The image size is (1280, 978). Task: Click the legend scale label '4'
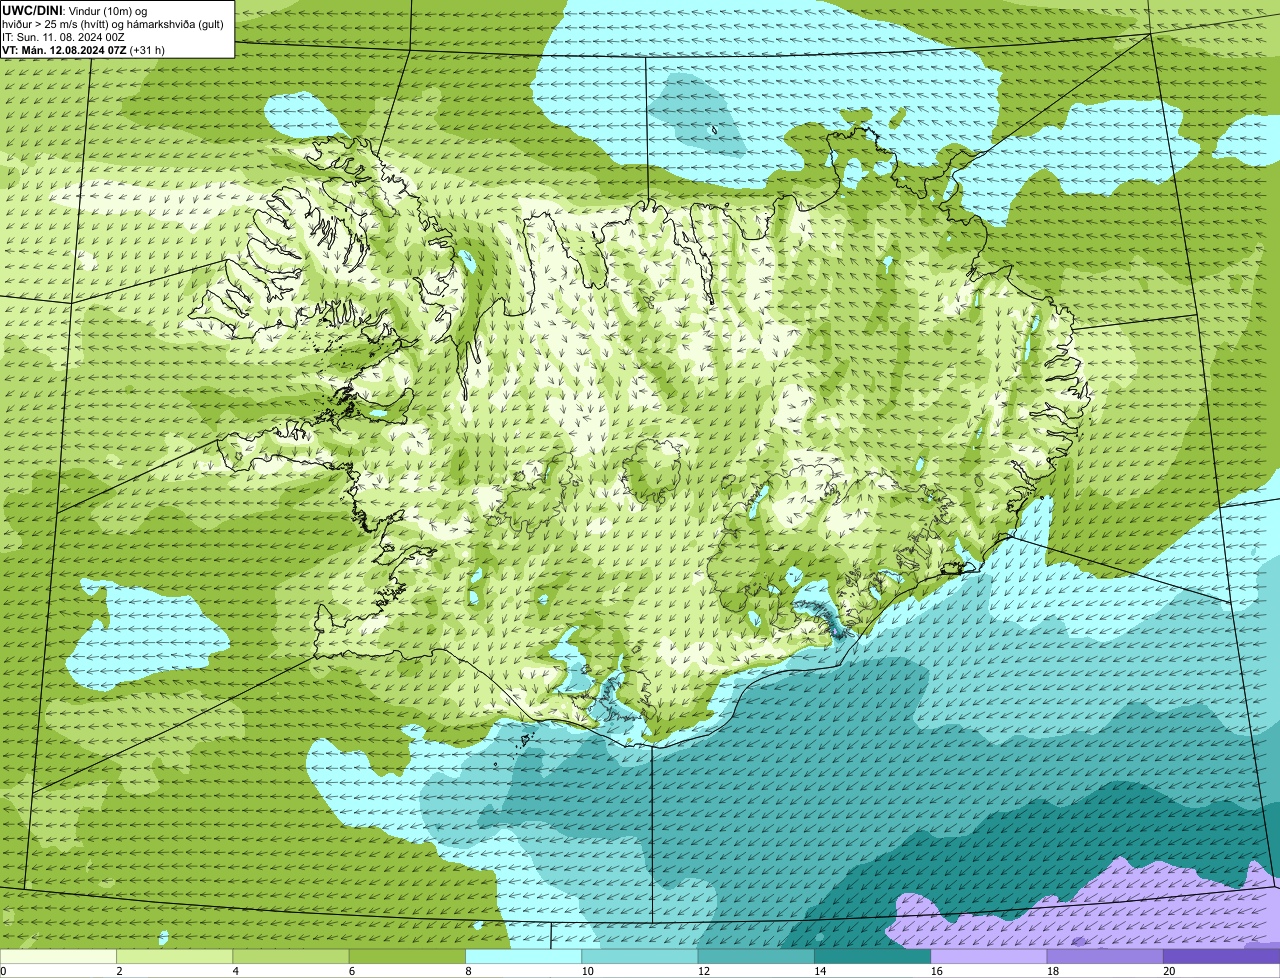236,971
